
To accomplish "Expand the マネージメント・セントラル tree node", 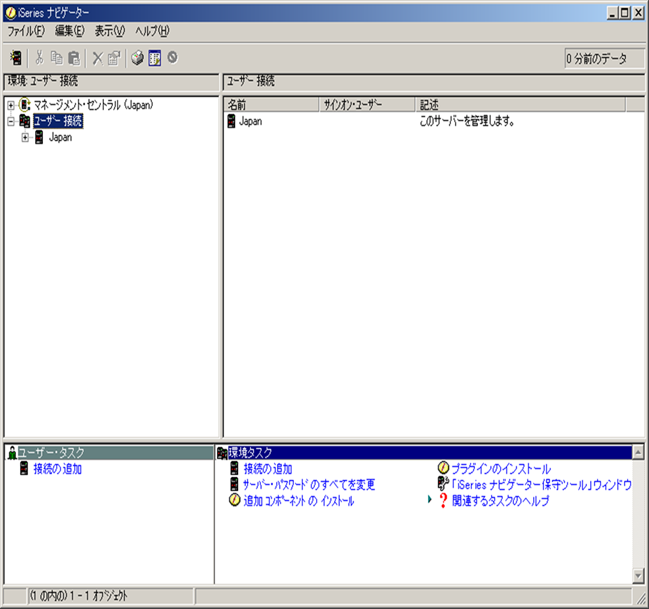I will (x=11, y=105).
